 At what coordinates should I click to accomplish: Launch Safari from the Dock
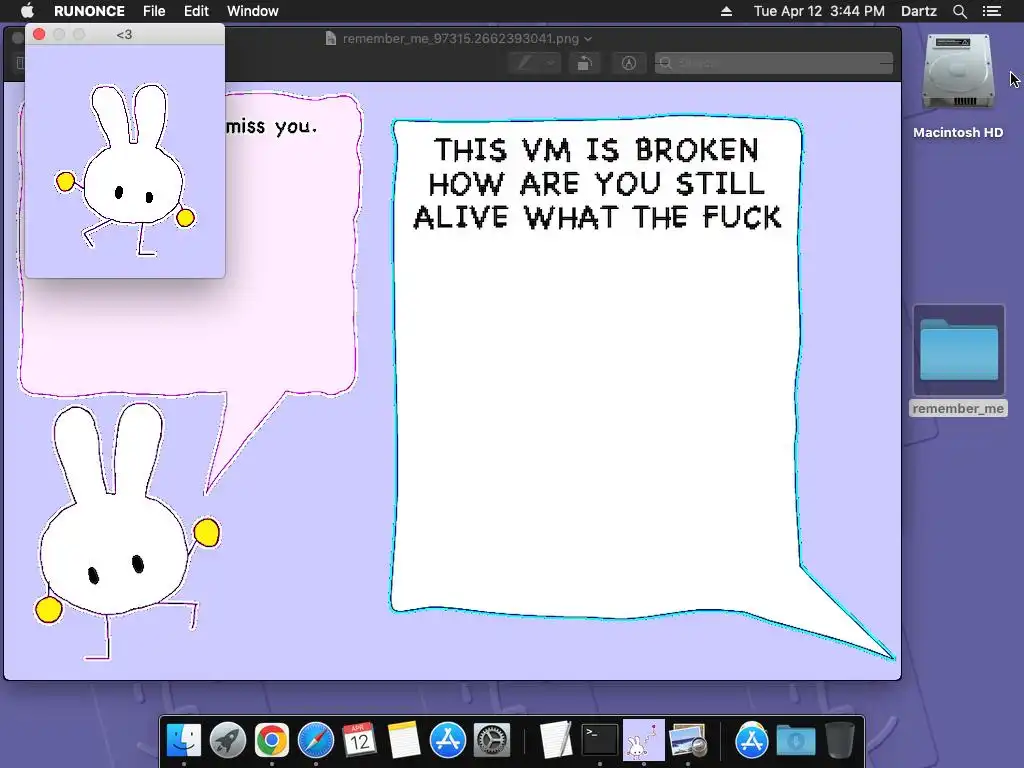pyautogui.click(x=315, y=740)
